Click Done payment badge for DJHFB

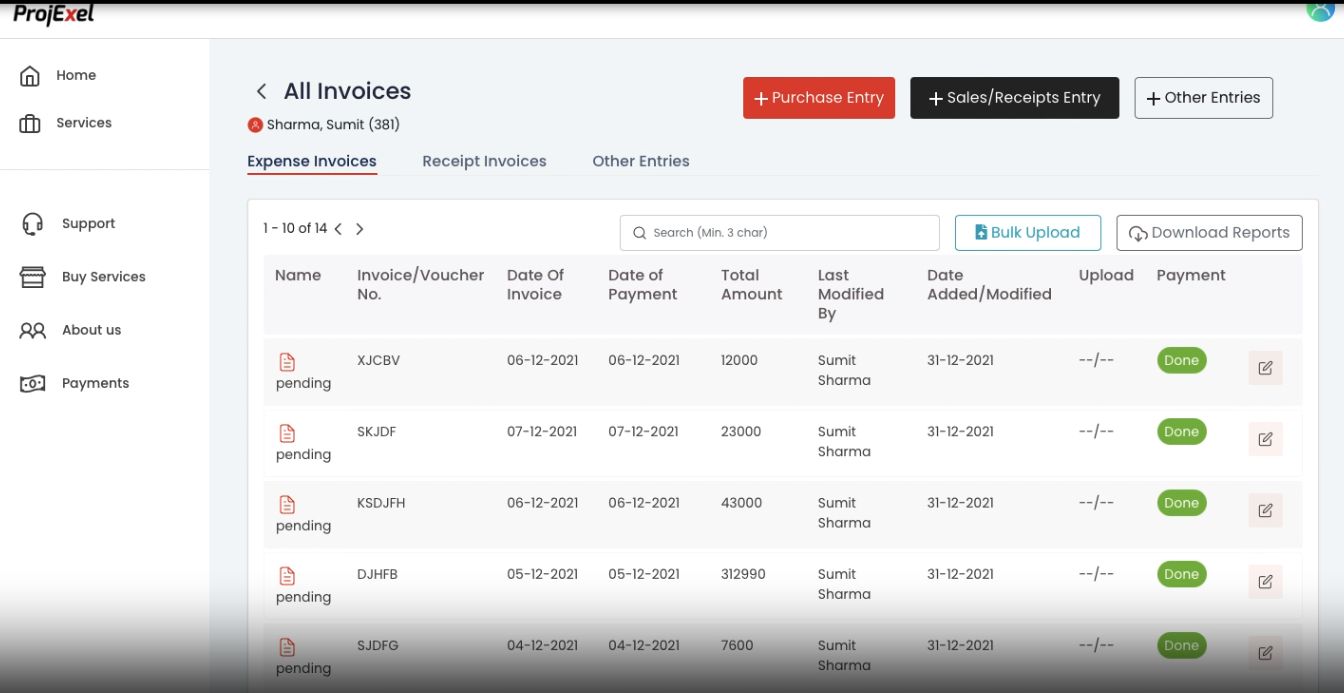tap(1181, 575)
